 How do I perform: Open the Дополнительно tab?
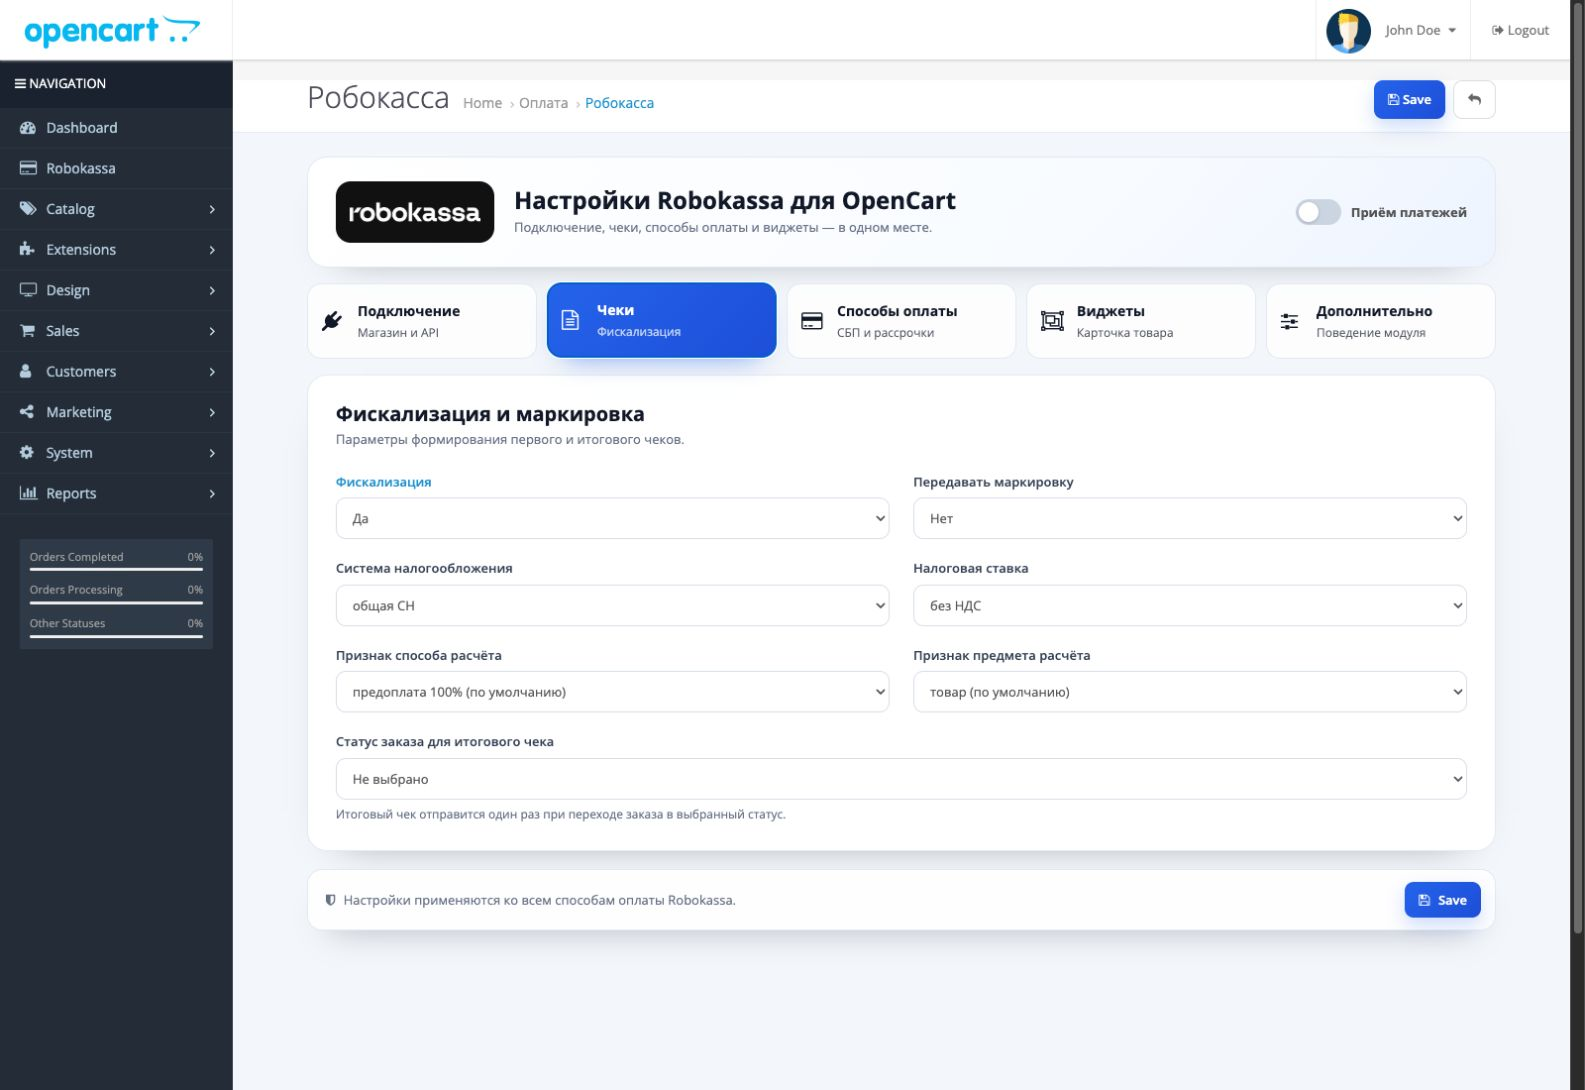pos(1381,321)
